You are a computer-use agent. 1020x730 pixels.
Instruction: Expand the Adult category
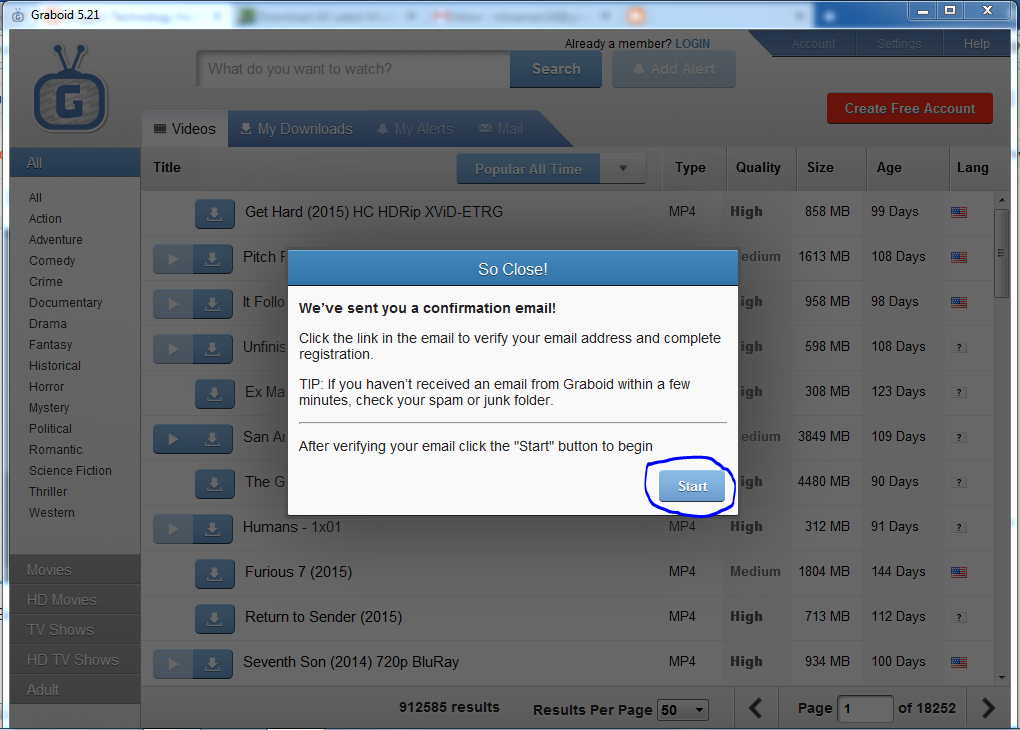75,690
